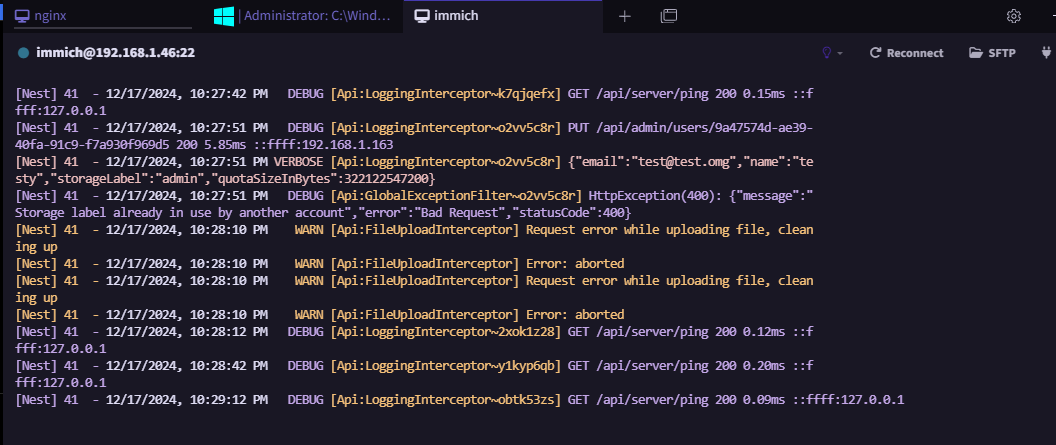Click the last ping log line in terminal
This screenshot has width=1056, height=445.
pos(460,400)
